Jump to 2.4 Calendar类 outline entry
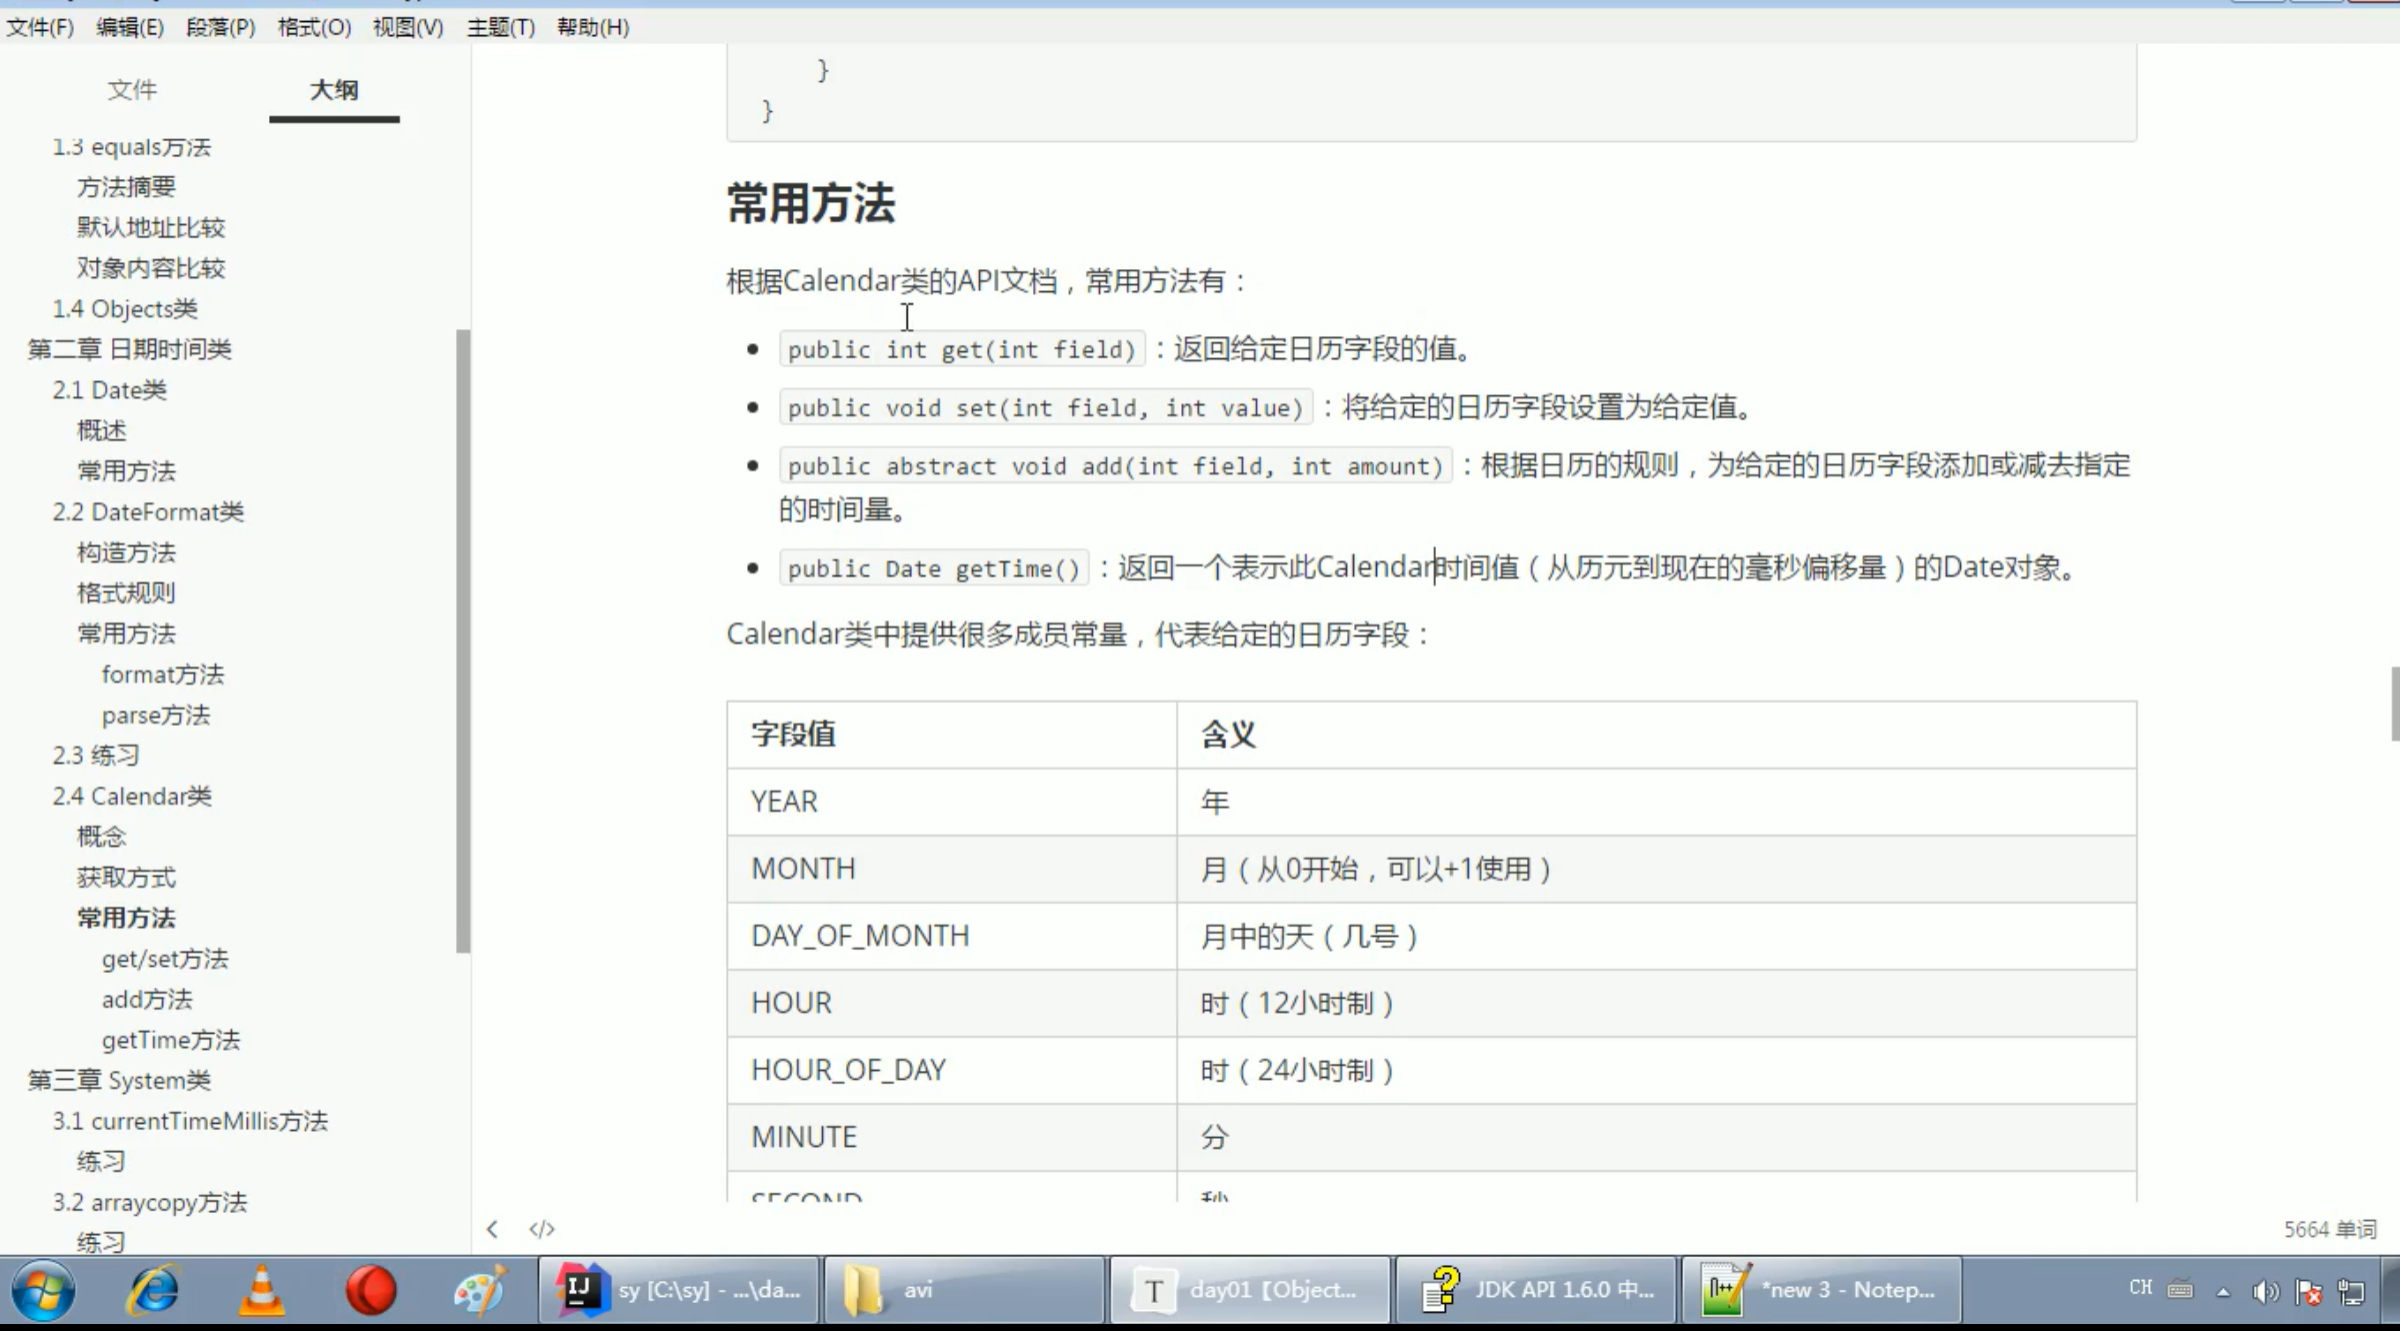 click(132, 796)
